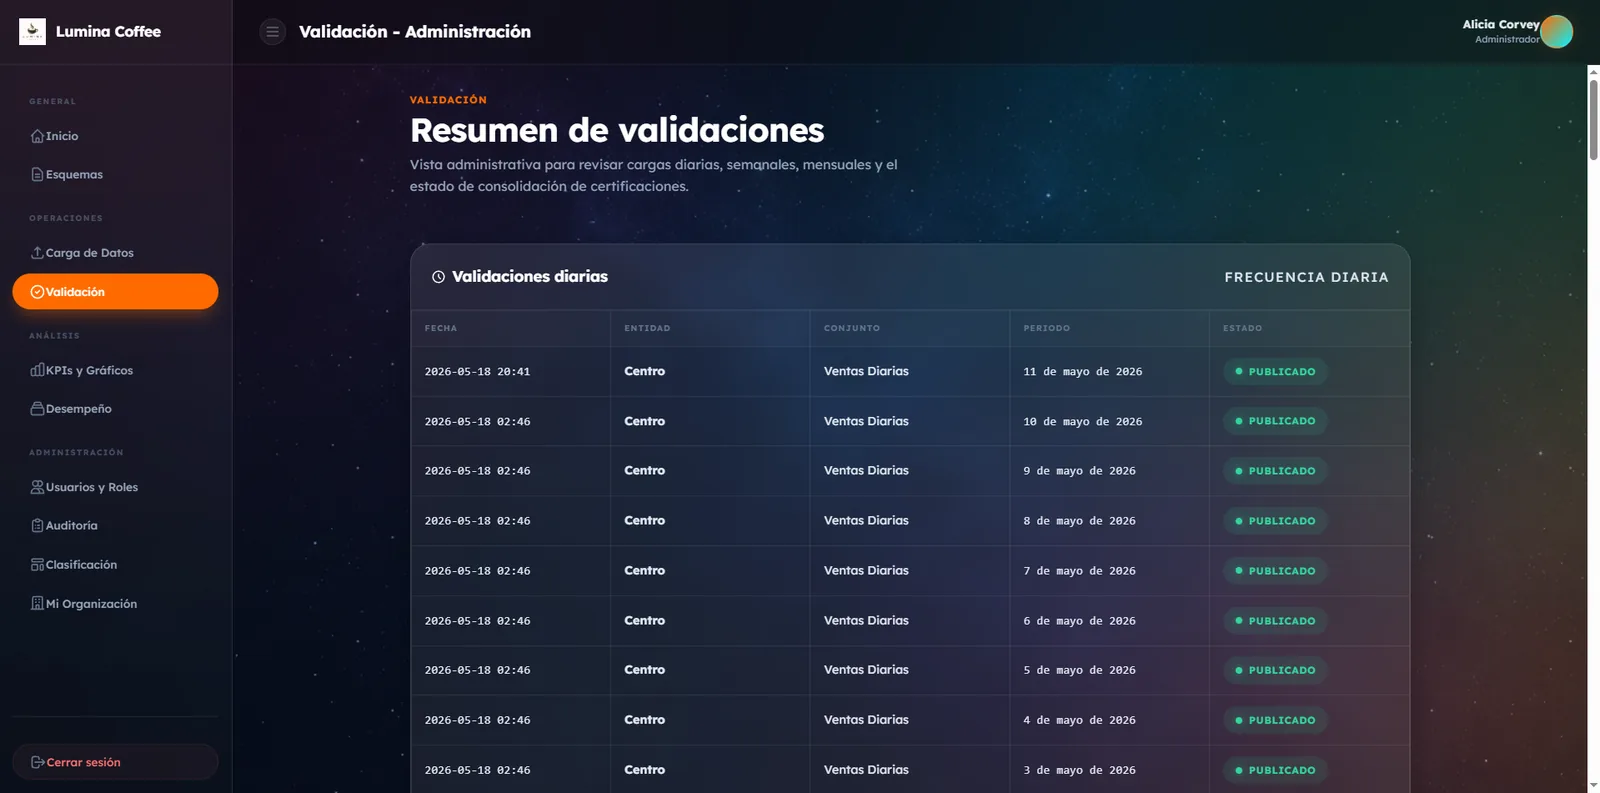This screenshot has height=793, width=1600.
Task: Click the PUBLICADO badge for 9 de mayo
Action: pyautogui.click(x=1275, y=471)
